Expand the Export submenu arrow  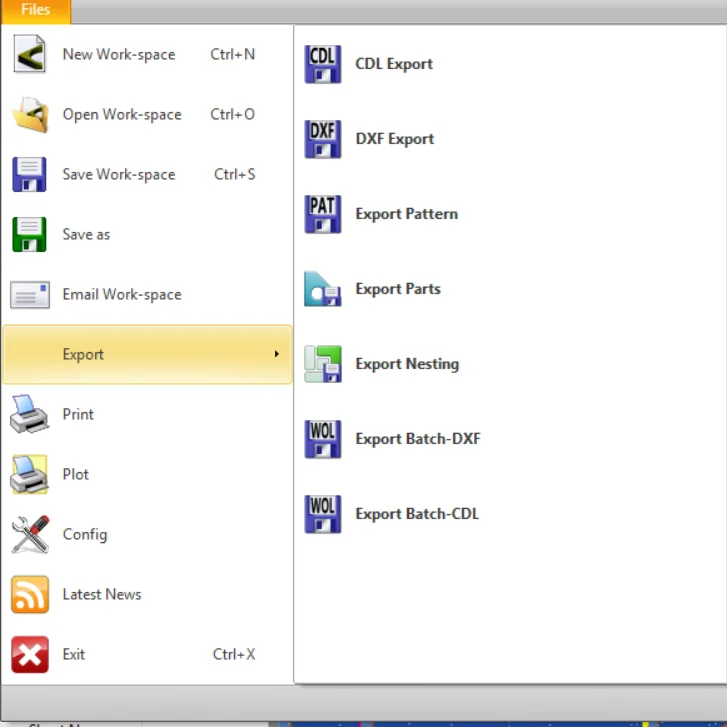pyautogui.click(x=277, y=354)
